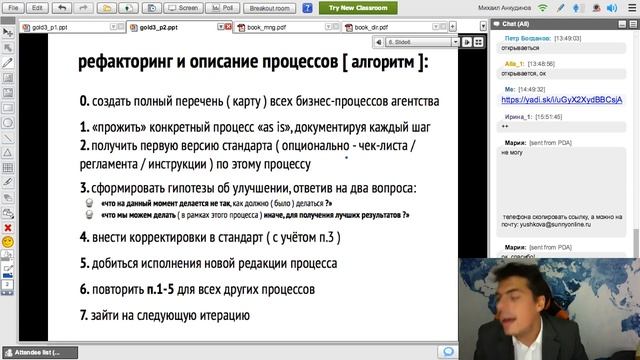Toggle the pen permission icon in header
Image resolution: width=640 pixels, height=360 pixels.
(560, 8)
